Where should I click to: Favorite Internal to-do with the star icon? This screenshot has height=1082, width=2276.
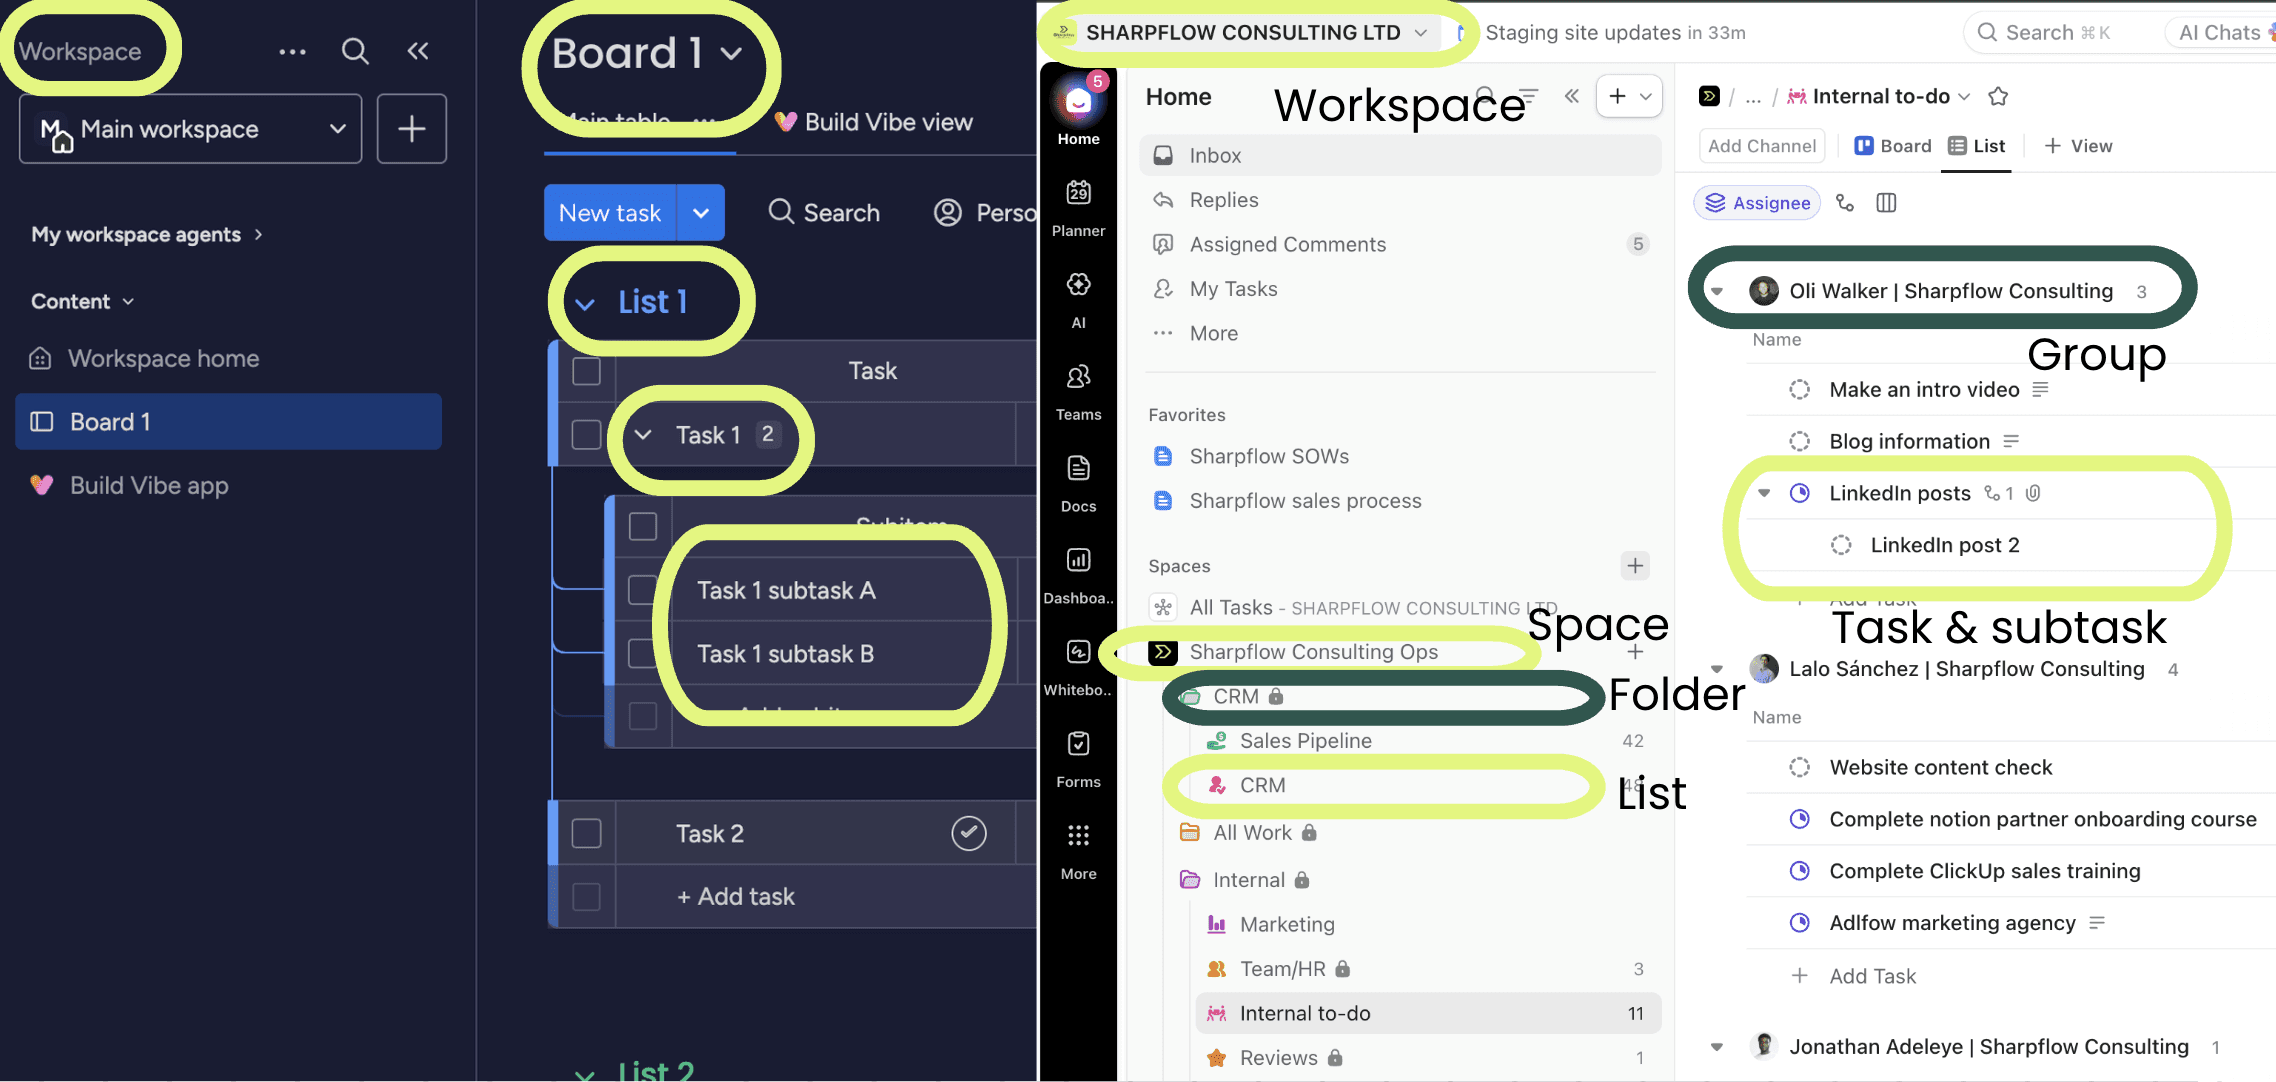click(x=1998, y=96)
